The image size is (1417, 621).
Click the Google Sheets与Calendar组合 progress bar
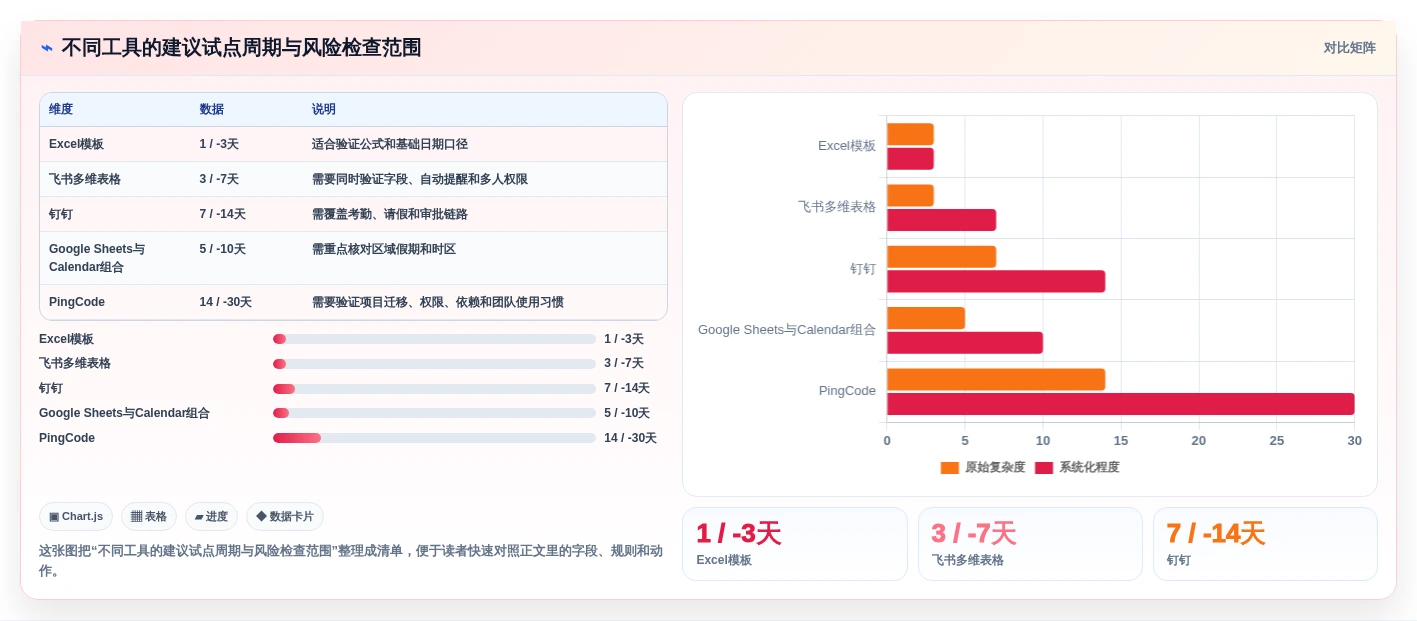click(434, 413)
